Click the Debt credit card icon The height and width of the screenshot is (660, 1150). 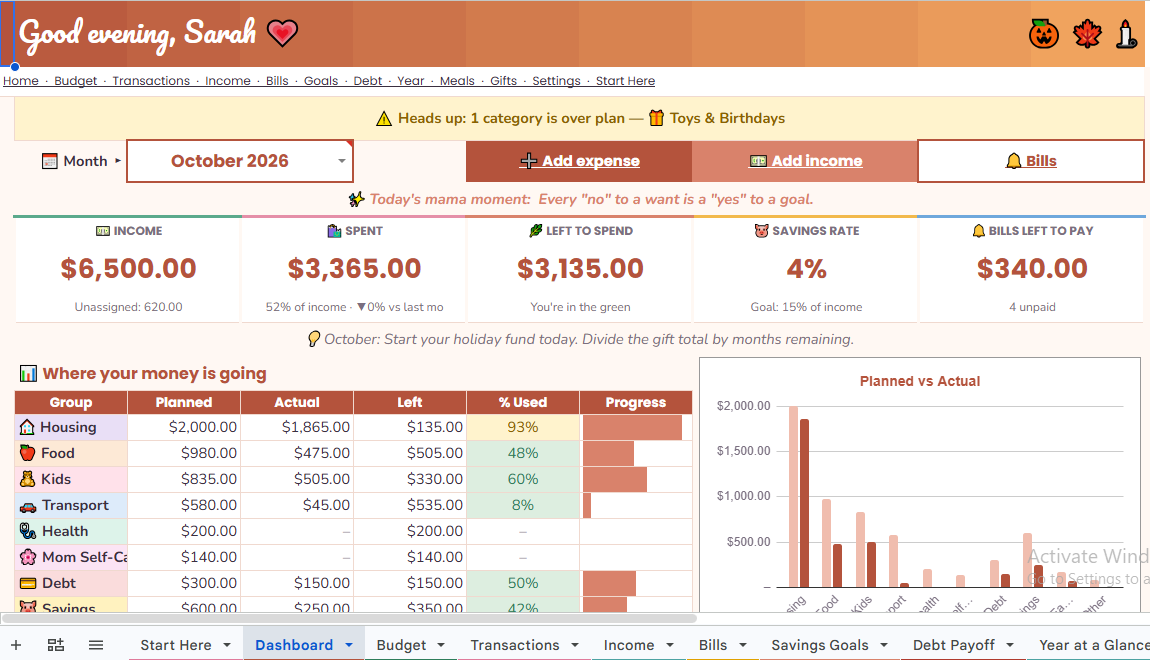click(x=28, y=583)
